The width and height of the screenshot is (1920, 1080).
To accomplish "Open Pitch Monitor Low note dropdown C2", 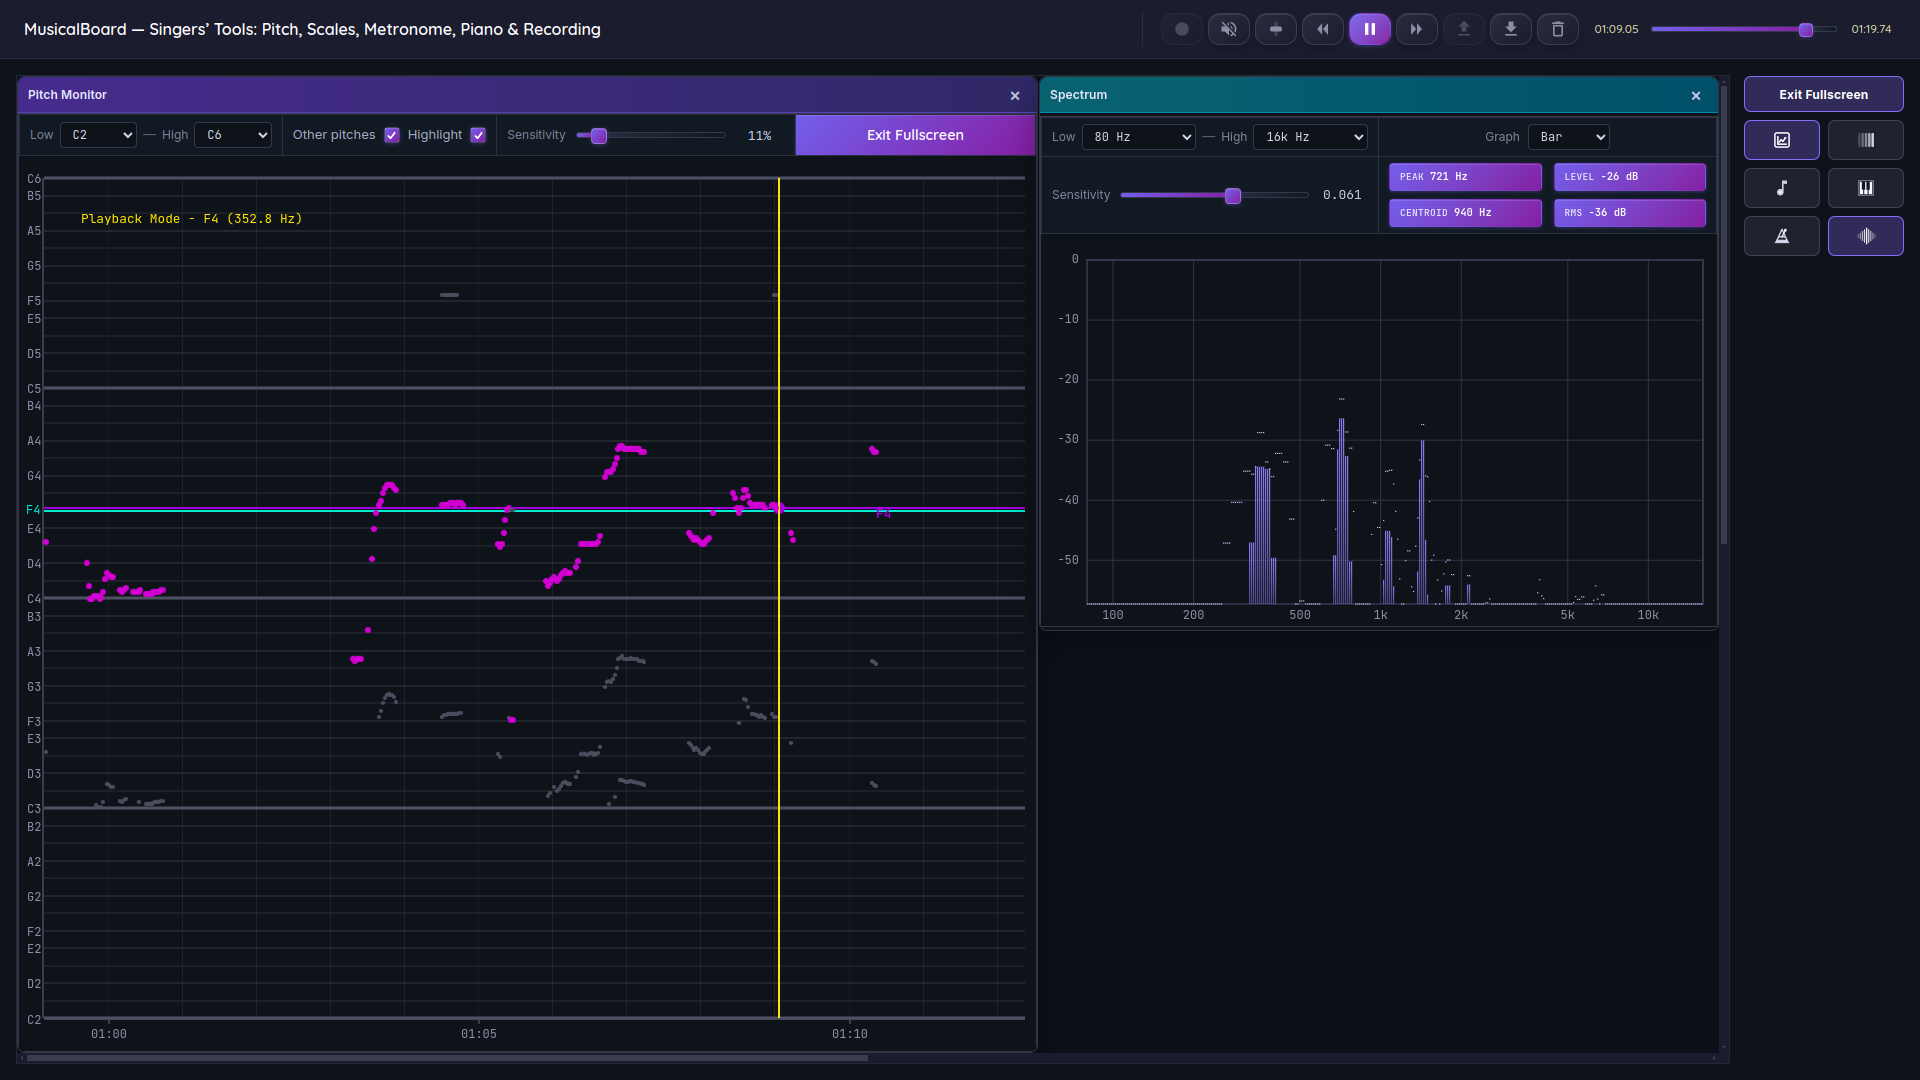I will coord(98,135).
